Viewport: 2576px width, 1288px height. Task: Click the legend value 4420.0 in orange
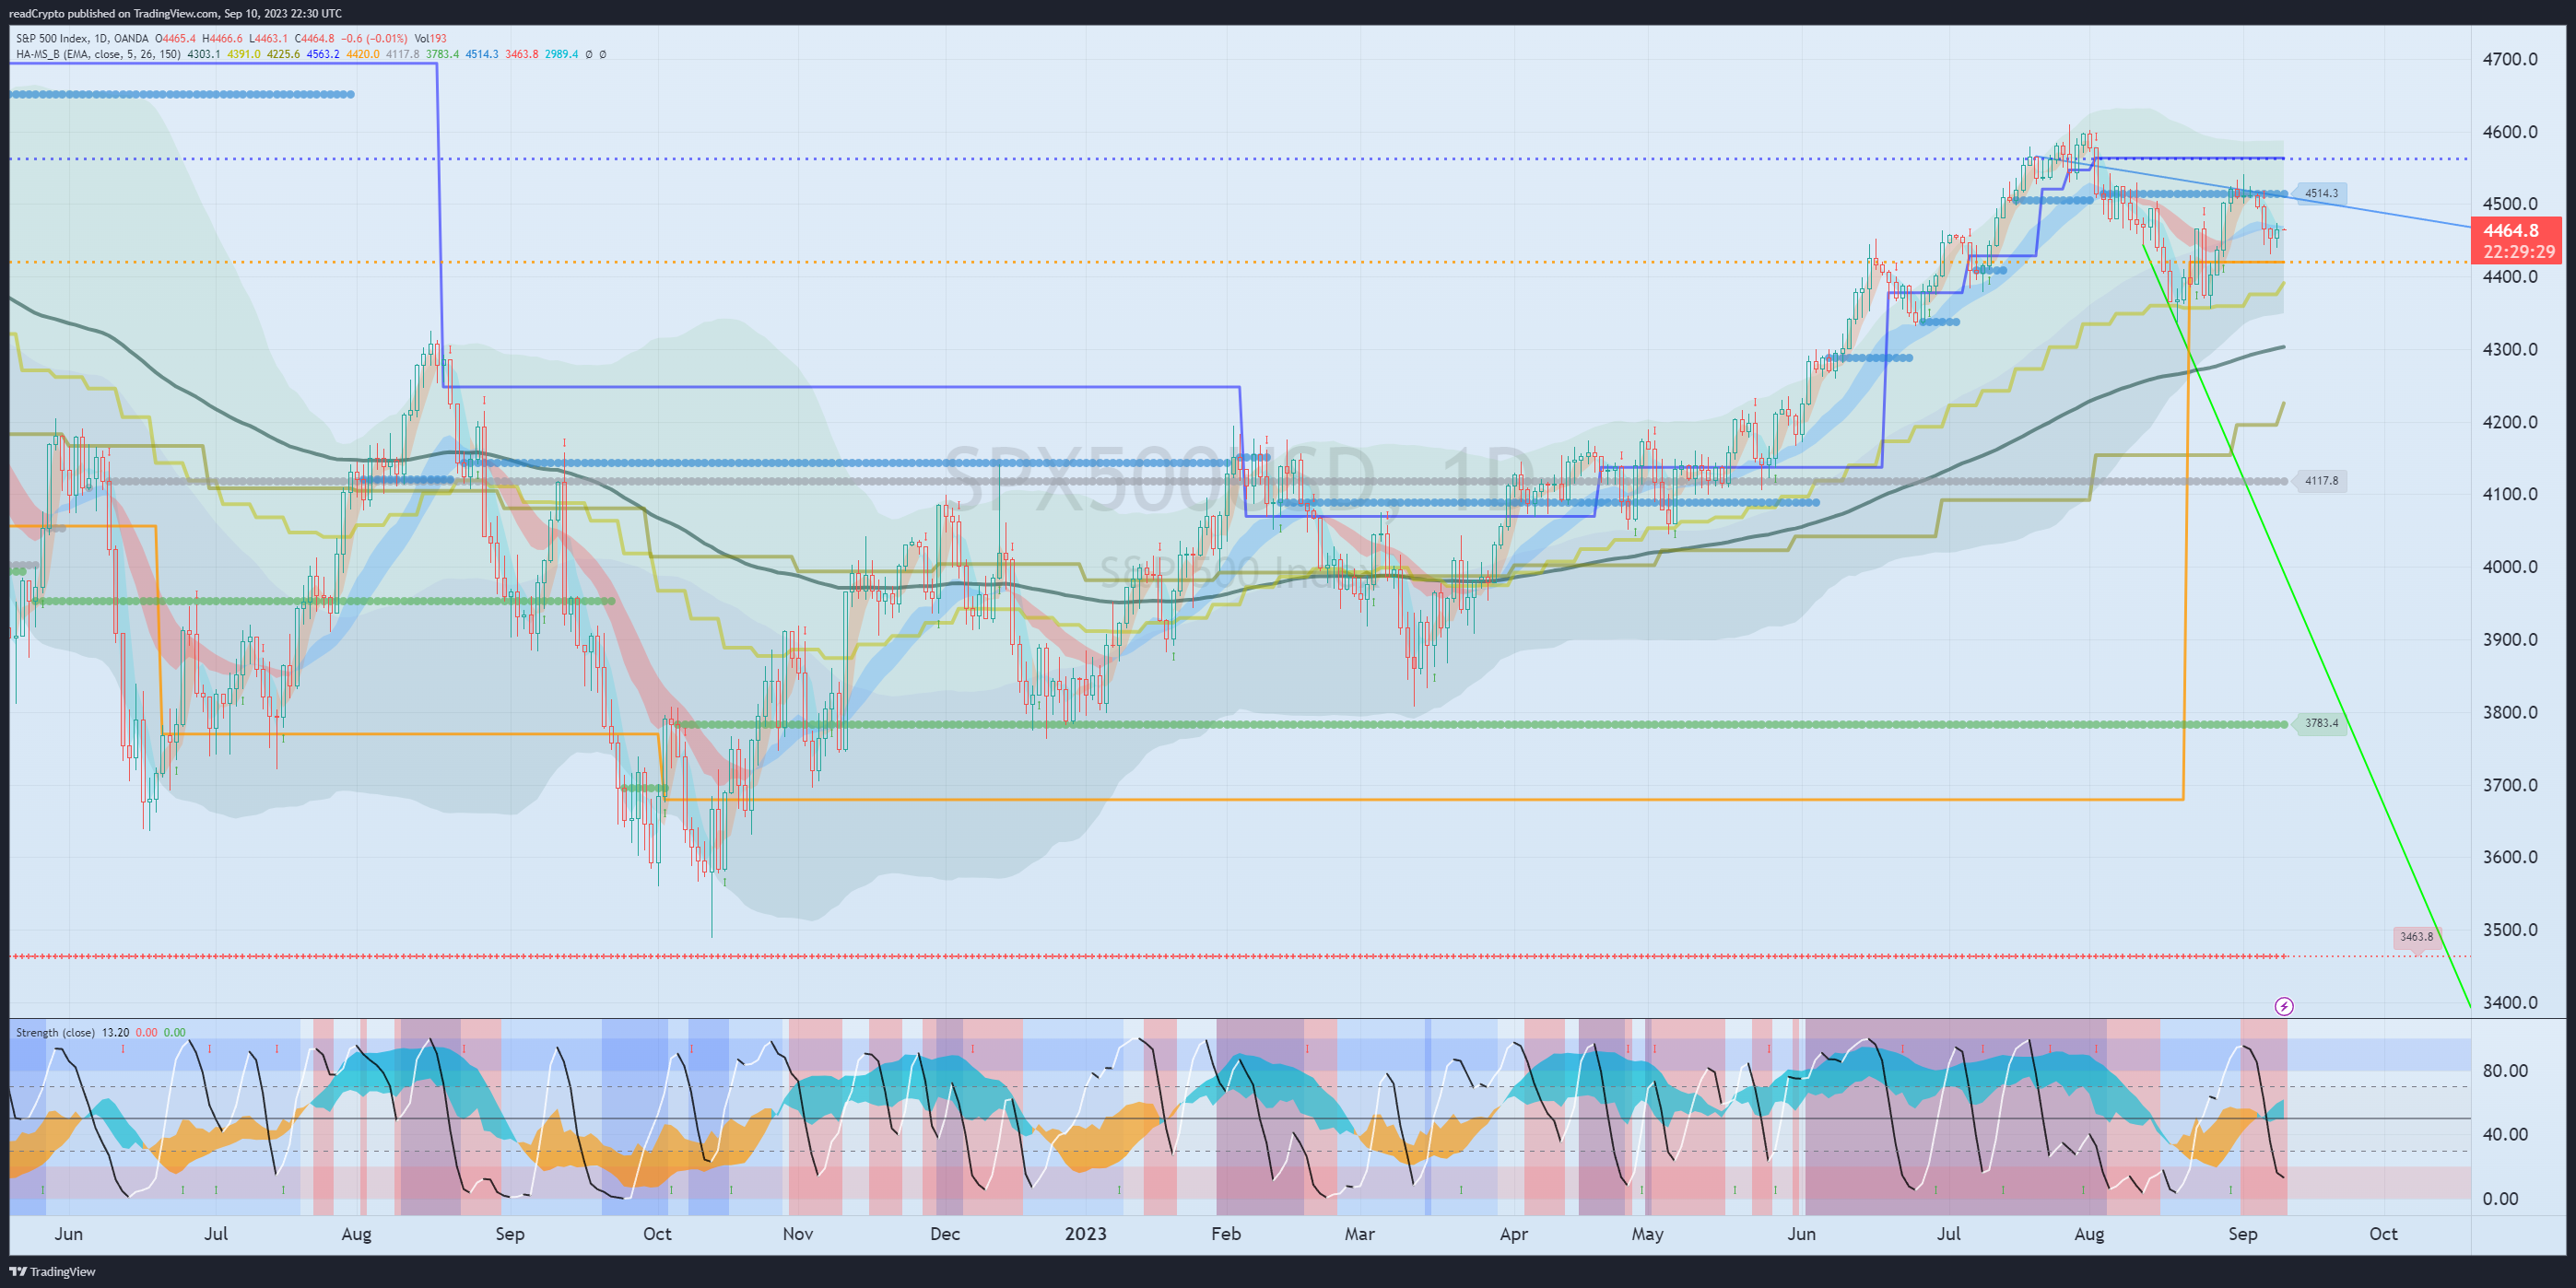(363, 54)
